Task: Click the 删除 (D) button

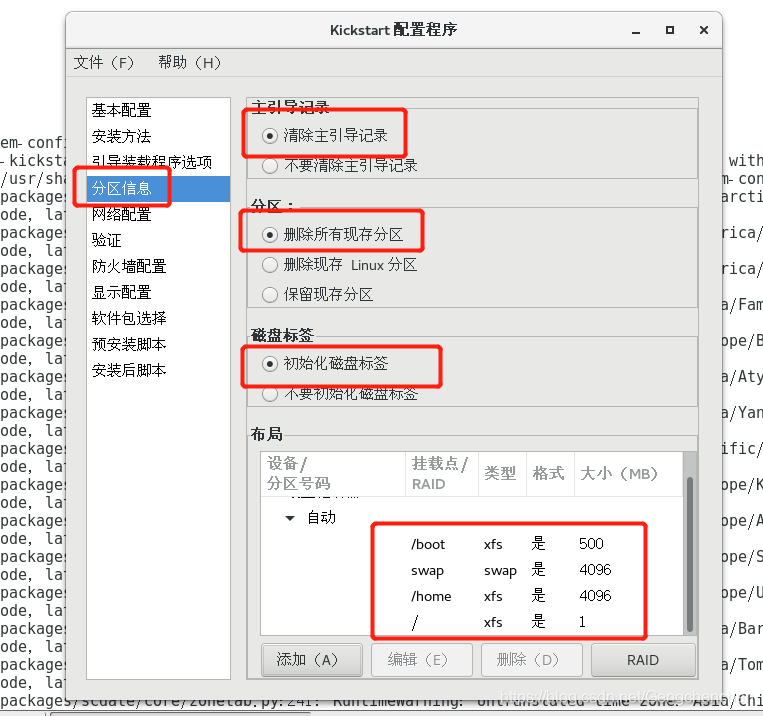Action: click(532, 660)
